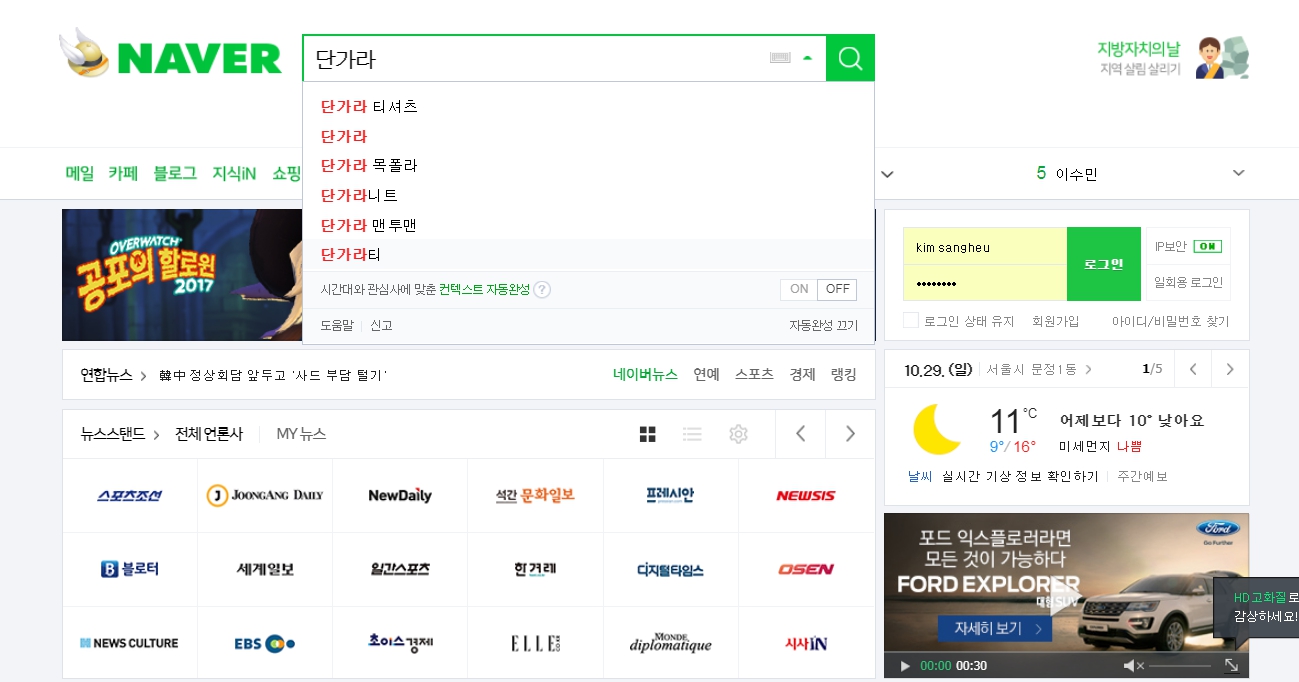Expand the 이수민 notification dropdown

1238,173
